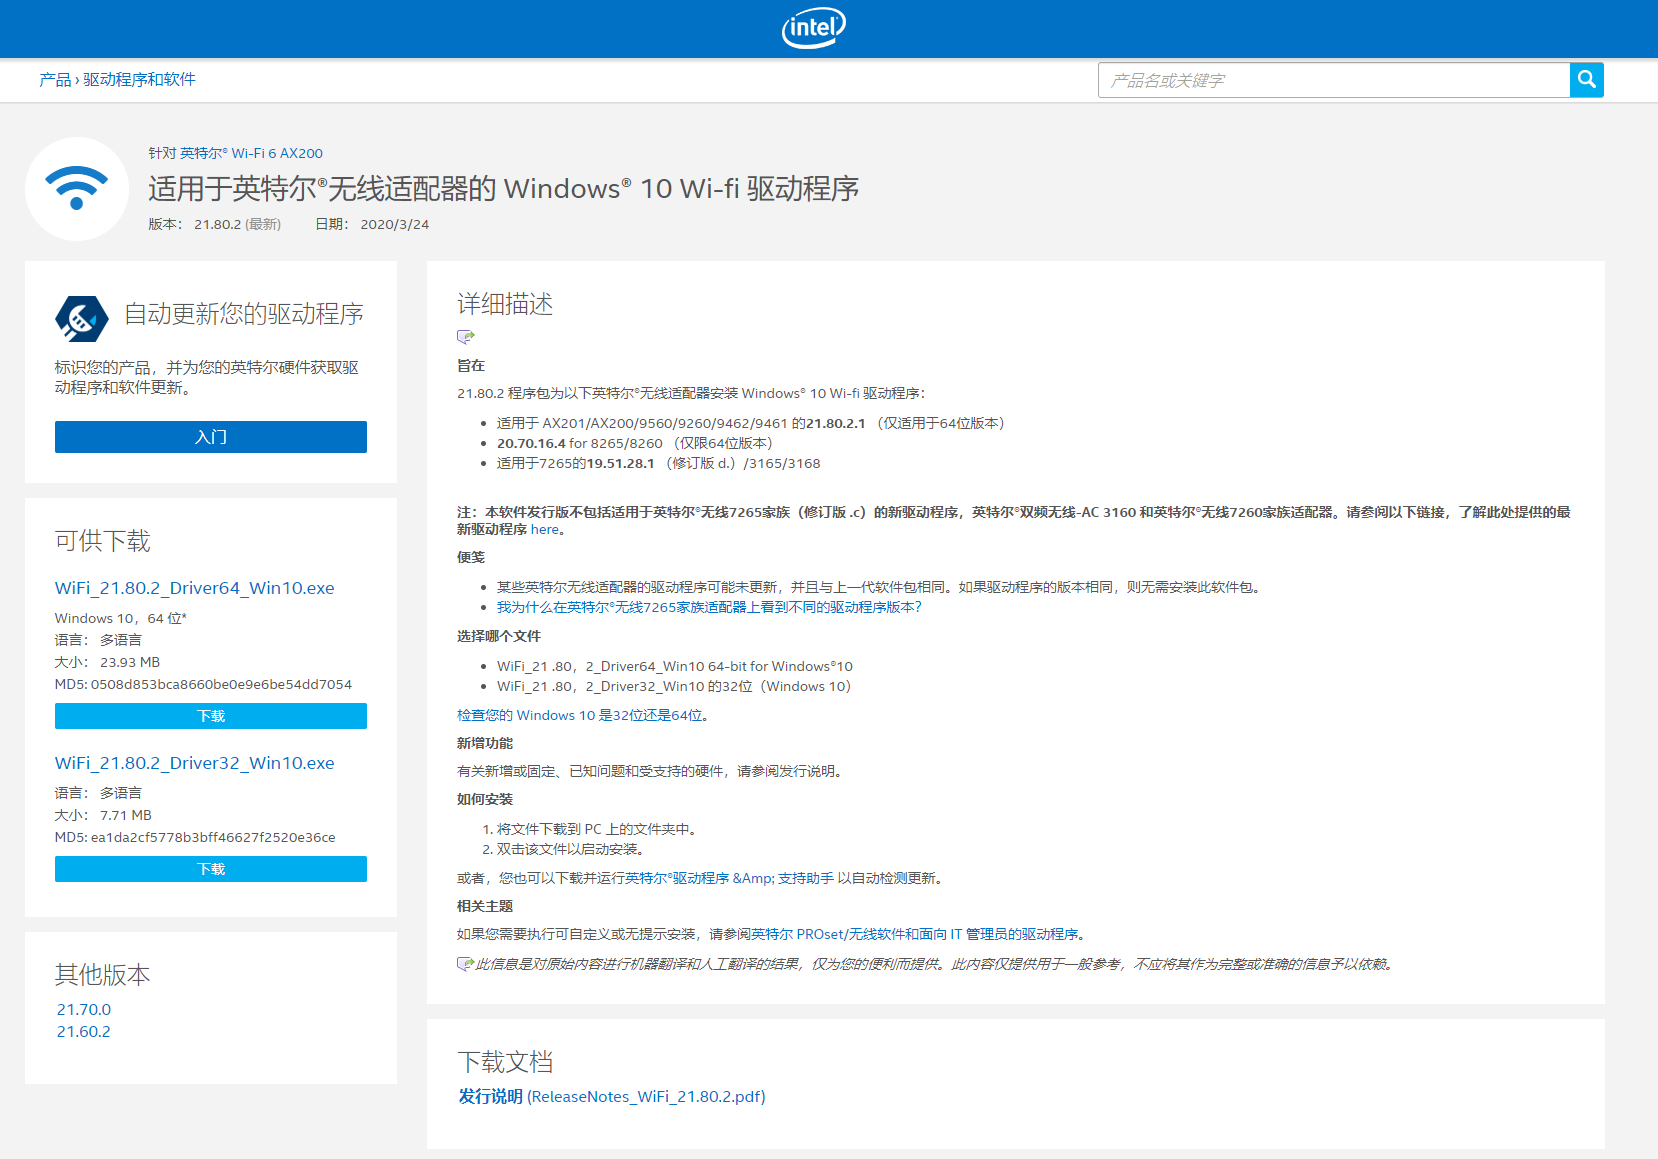Open 英特尔驱动程序 &Amp; 支持助手 link
This screenshot has height=1159, width=1658.
(730, 878)
